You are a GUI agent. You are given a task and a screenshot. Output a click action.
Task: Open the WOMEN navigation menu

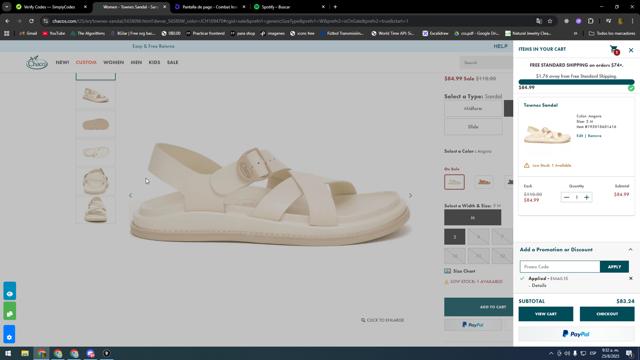(113, 62)
